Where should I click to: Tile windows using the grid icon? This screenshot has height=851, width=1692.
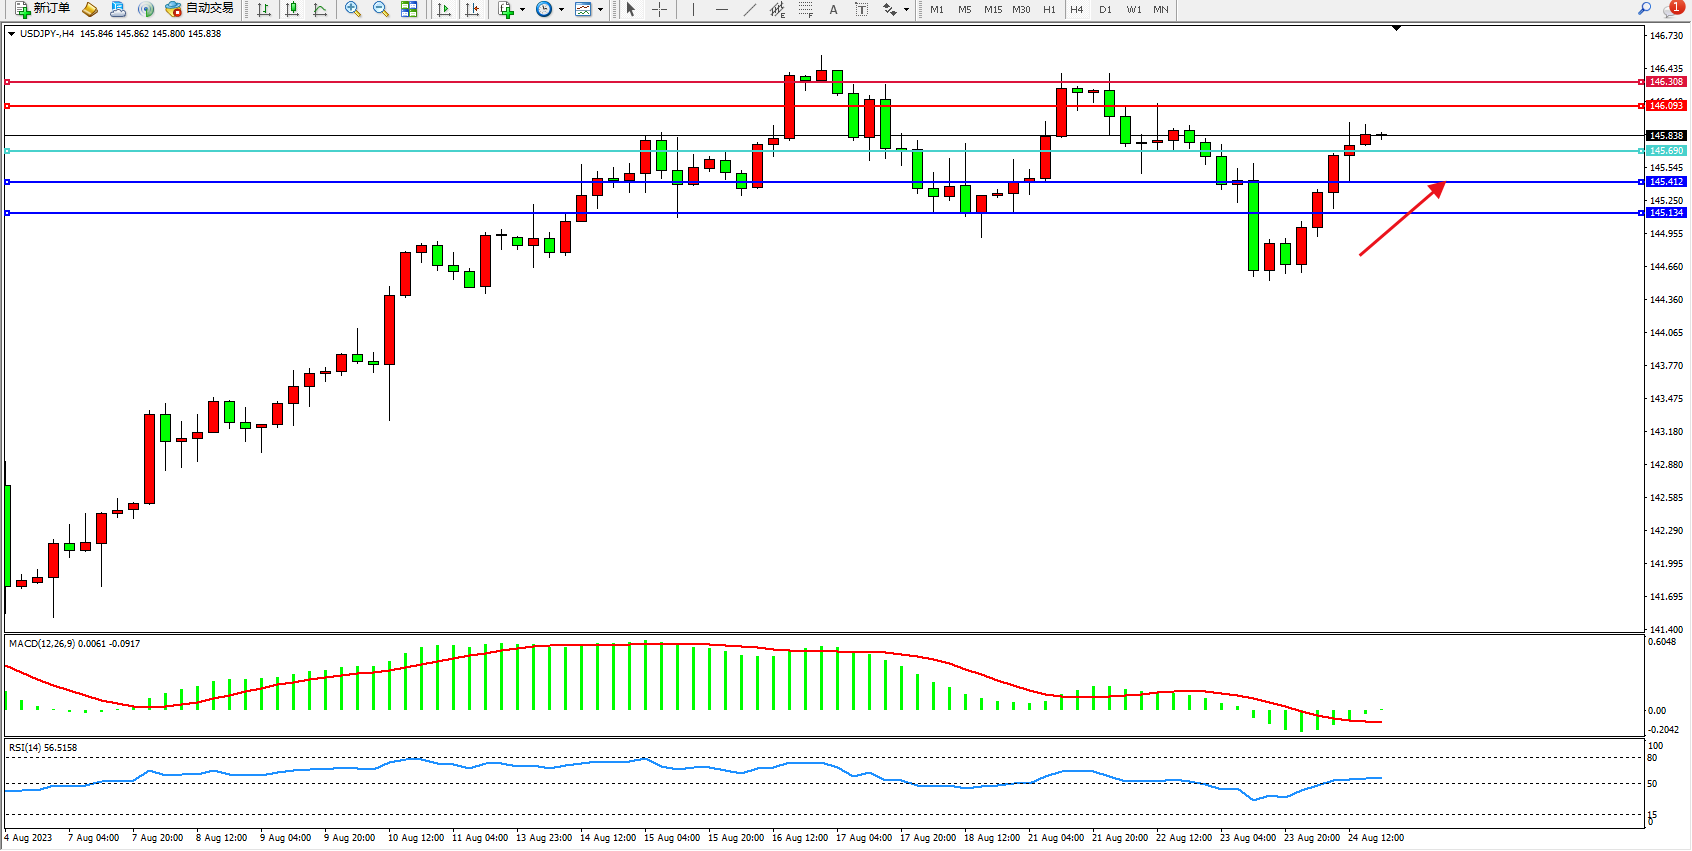tap(409, 9)
